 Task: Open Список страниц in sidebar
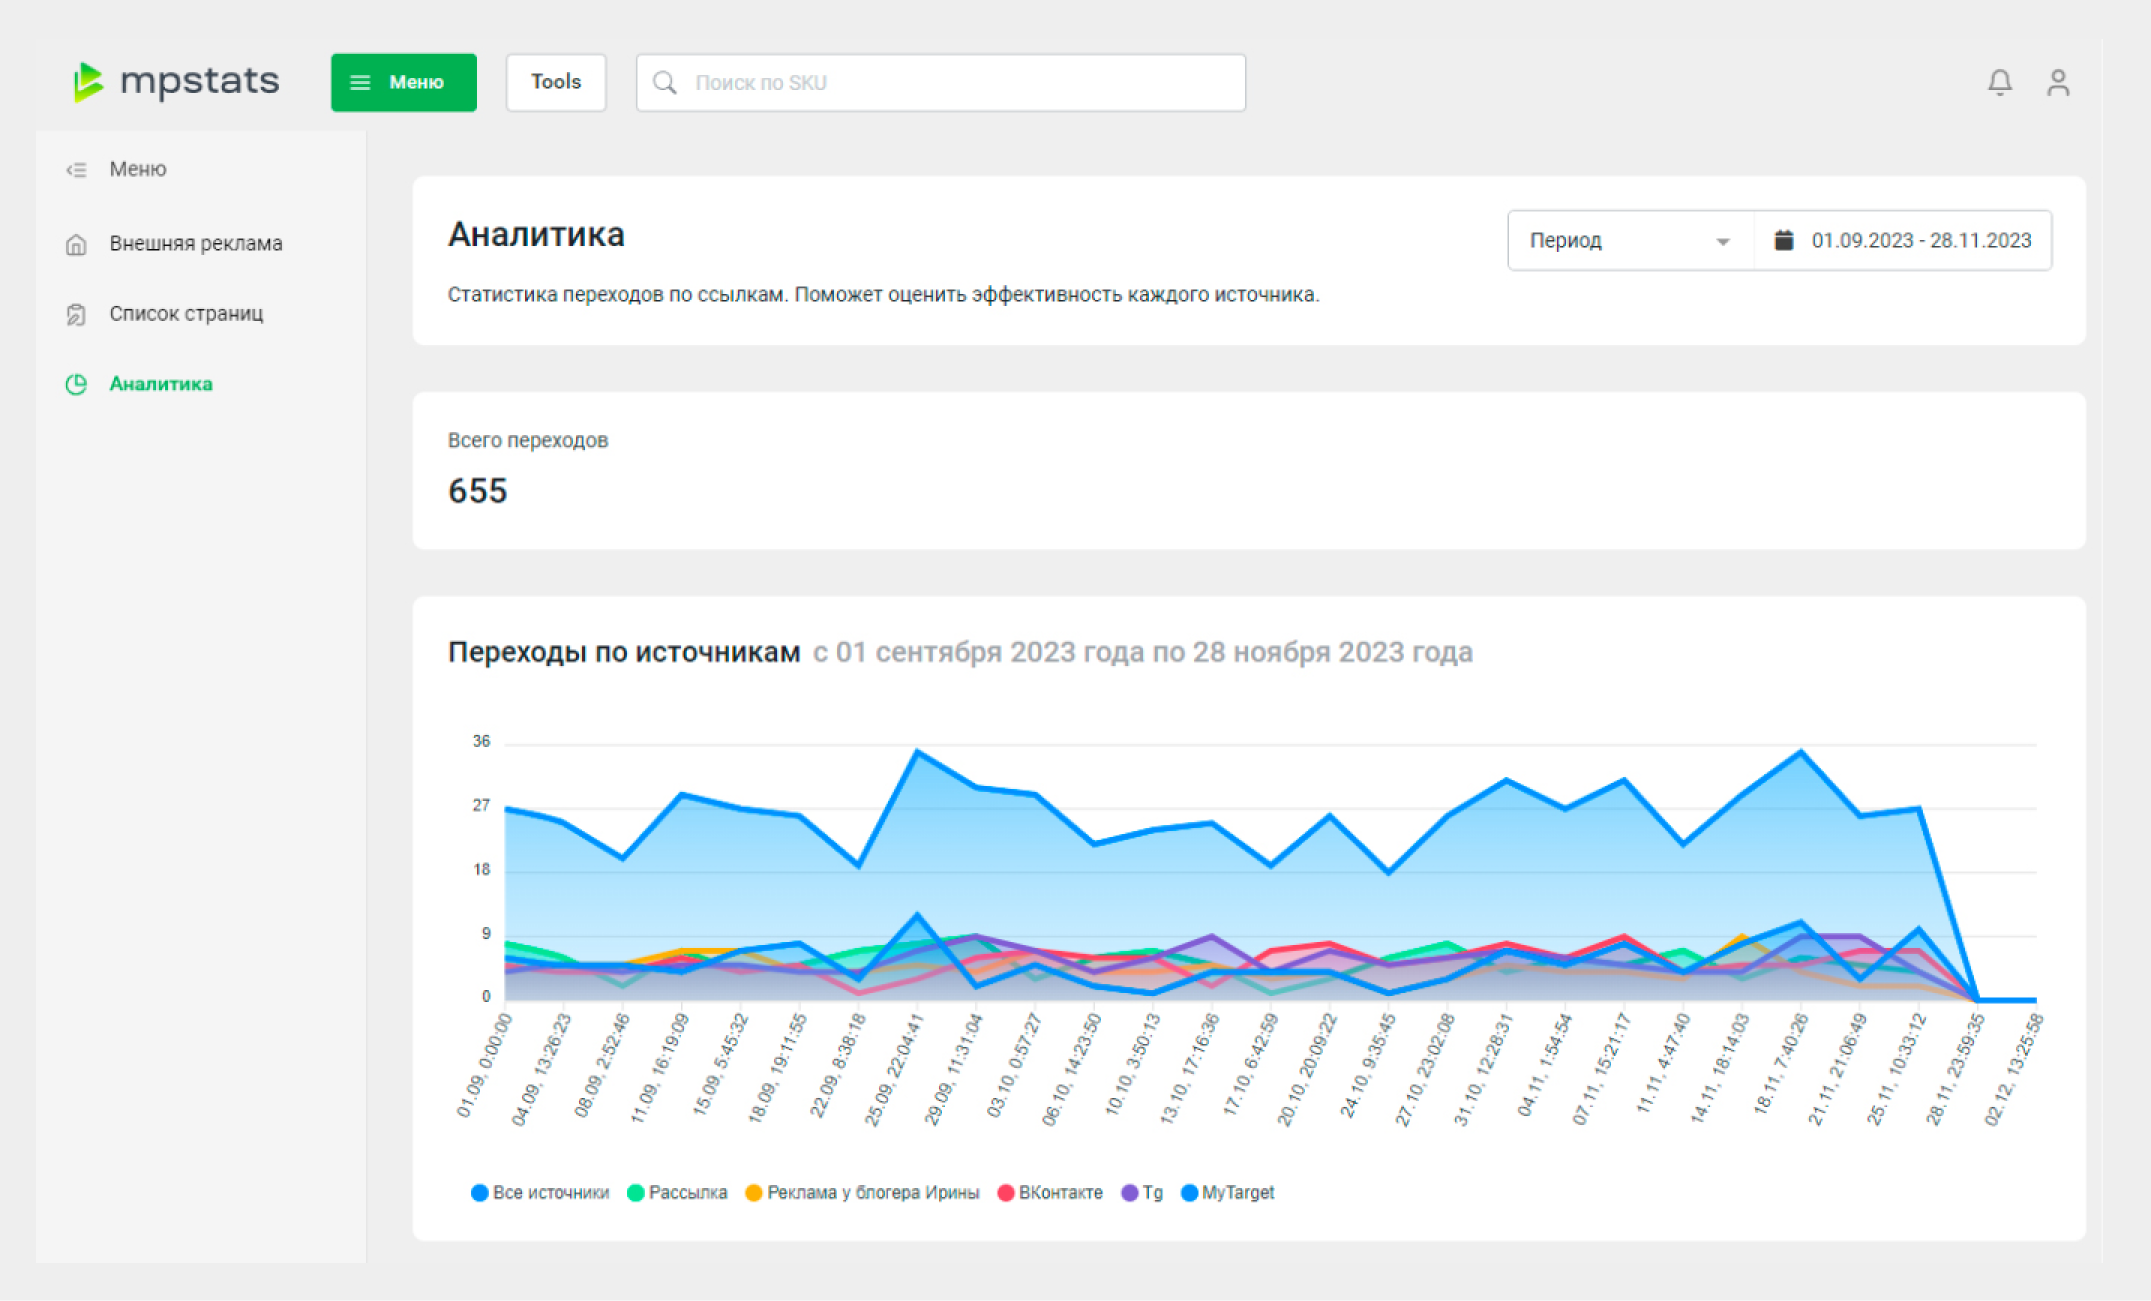[186, 313]
